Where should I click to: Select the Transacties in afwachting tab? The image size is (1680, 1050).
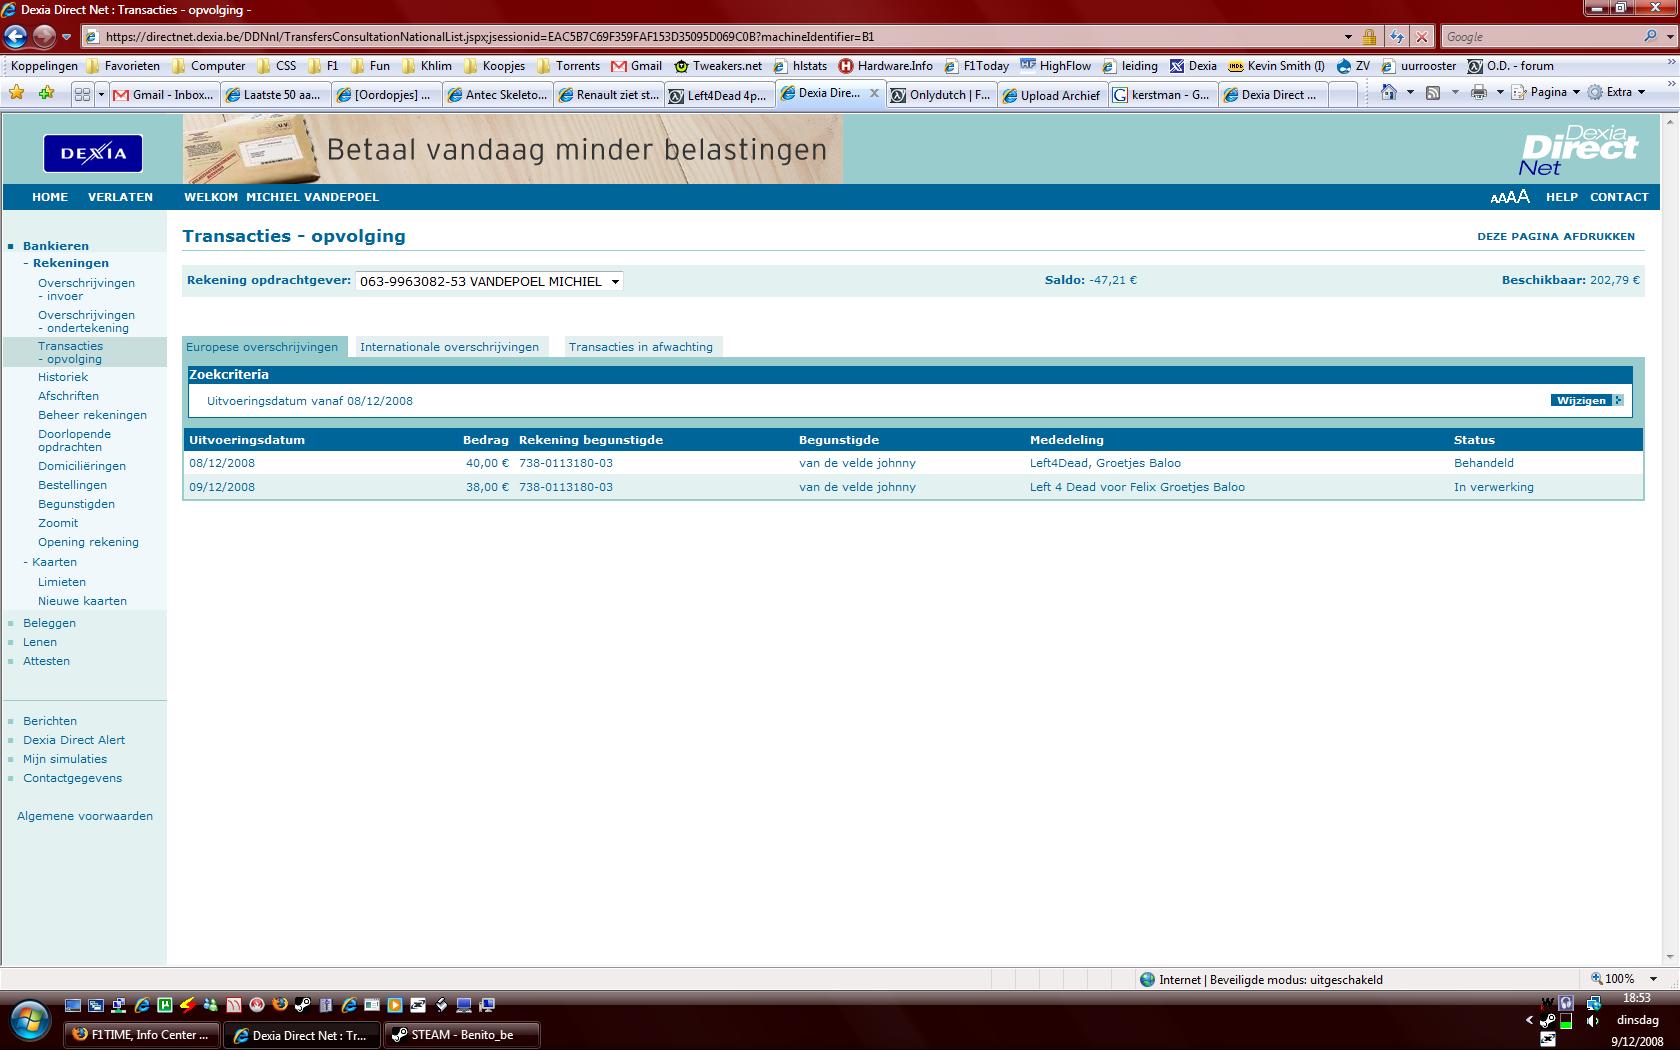(x=640, y=347)
